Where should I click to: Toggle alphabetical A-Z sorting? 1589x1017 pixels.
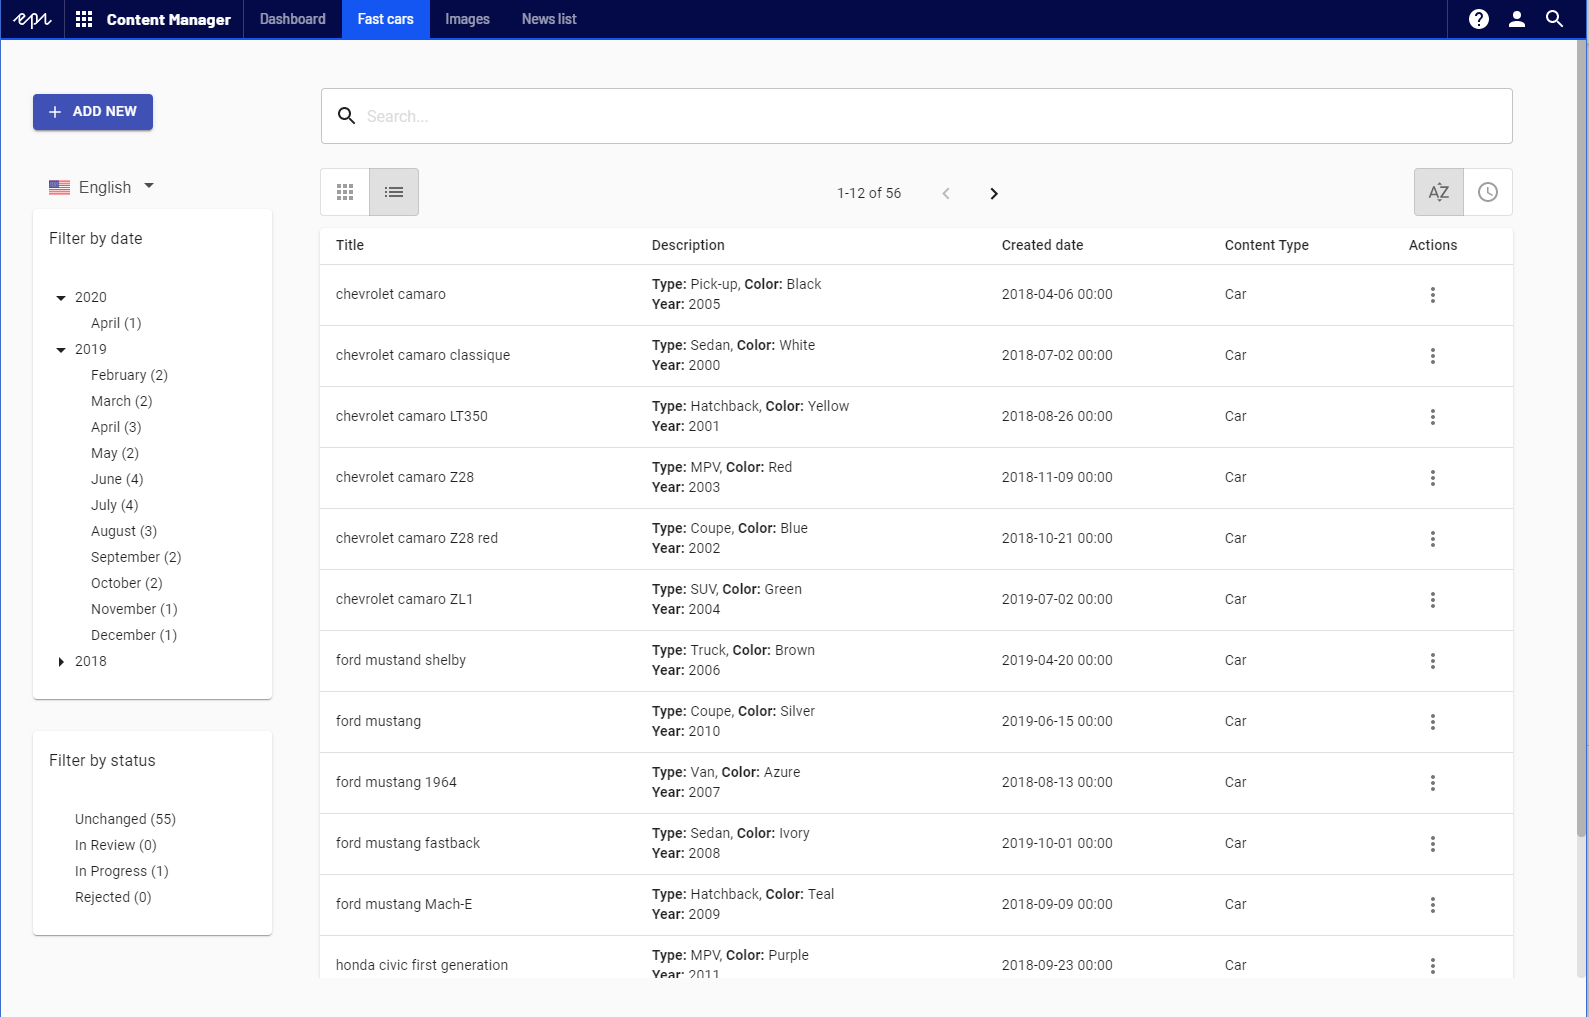(x=1438, y=192)
